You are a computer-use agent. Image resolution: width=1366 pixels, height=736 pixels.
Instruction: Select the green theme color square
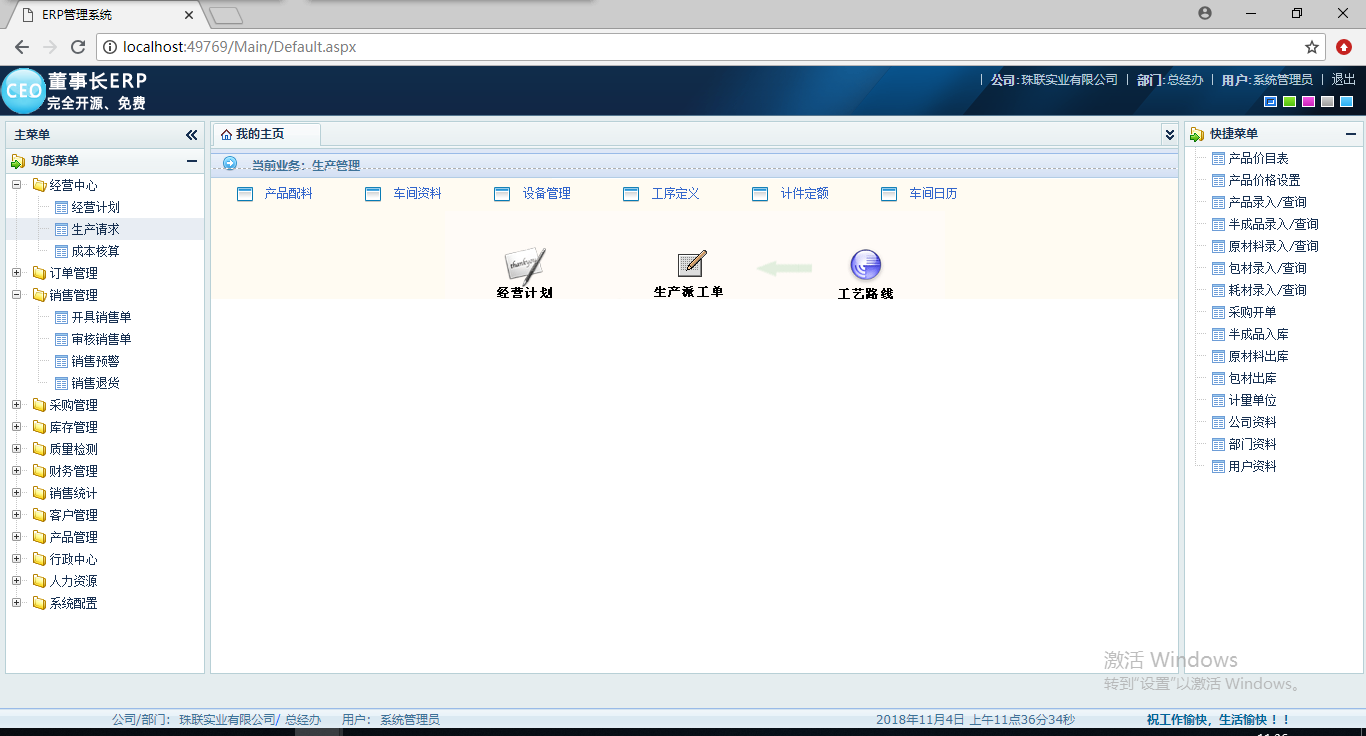(1289, 101)
